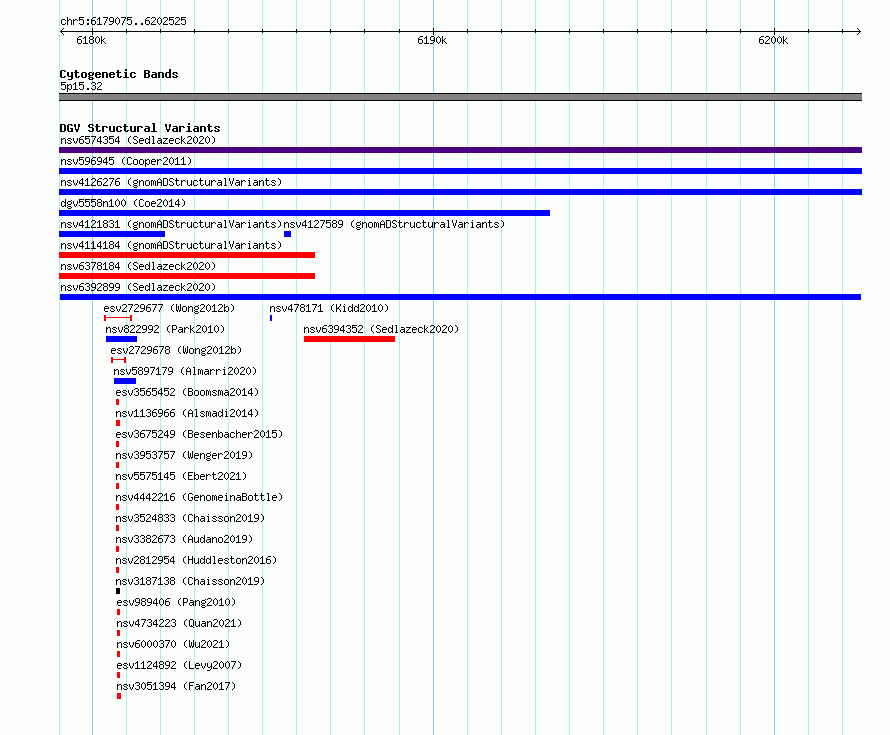Open esv2729678 (Wong2012b) label

coord(176,350)
